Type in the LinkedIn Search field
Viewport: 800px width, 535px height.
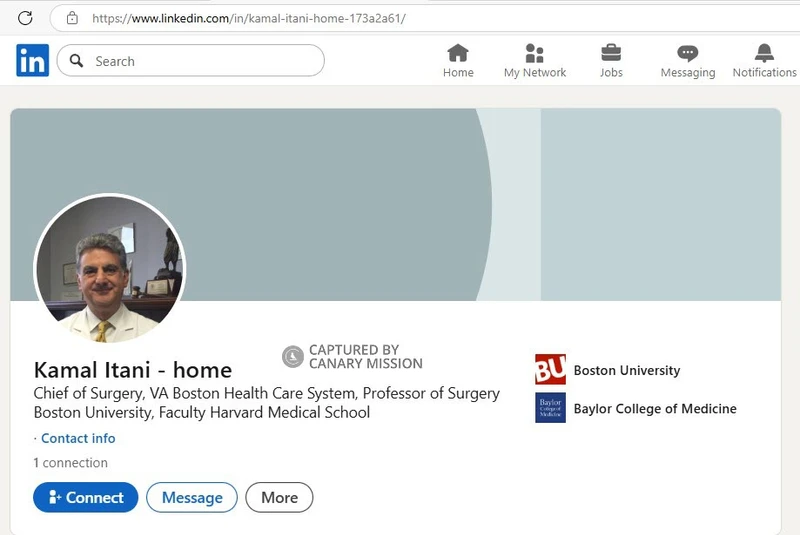200,61
